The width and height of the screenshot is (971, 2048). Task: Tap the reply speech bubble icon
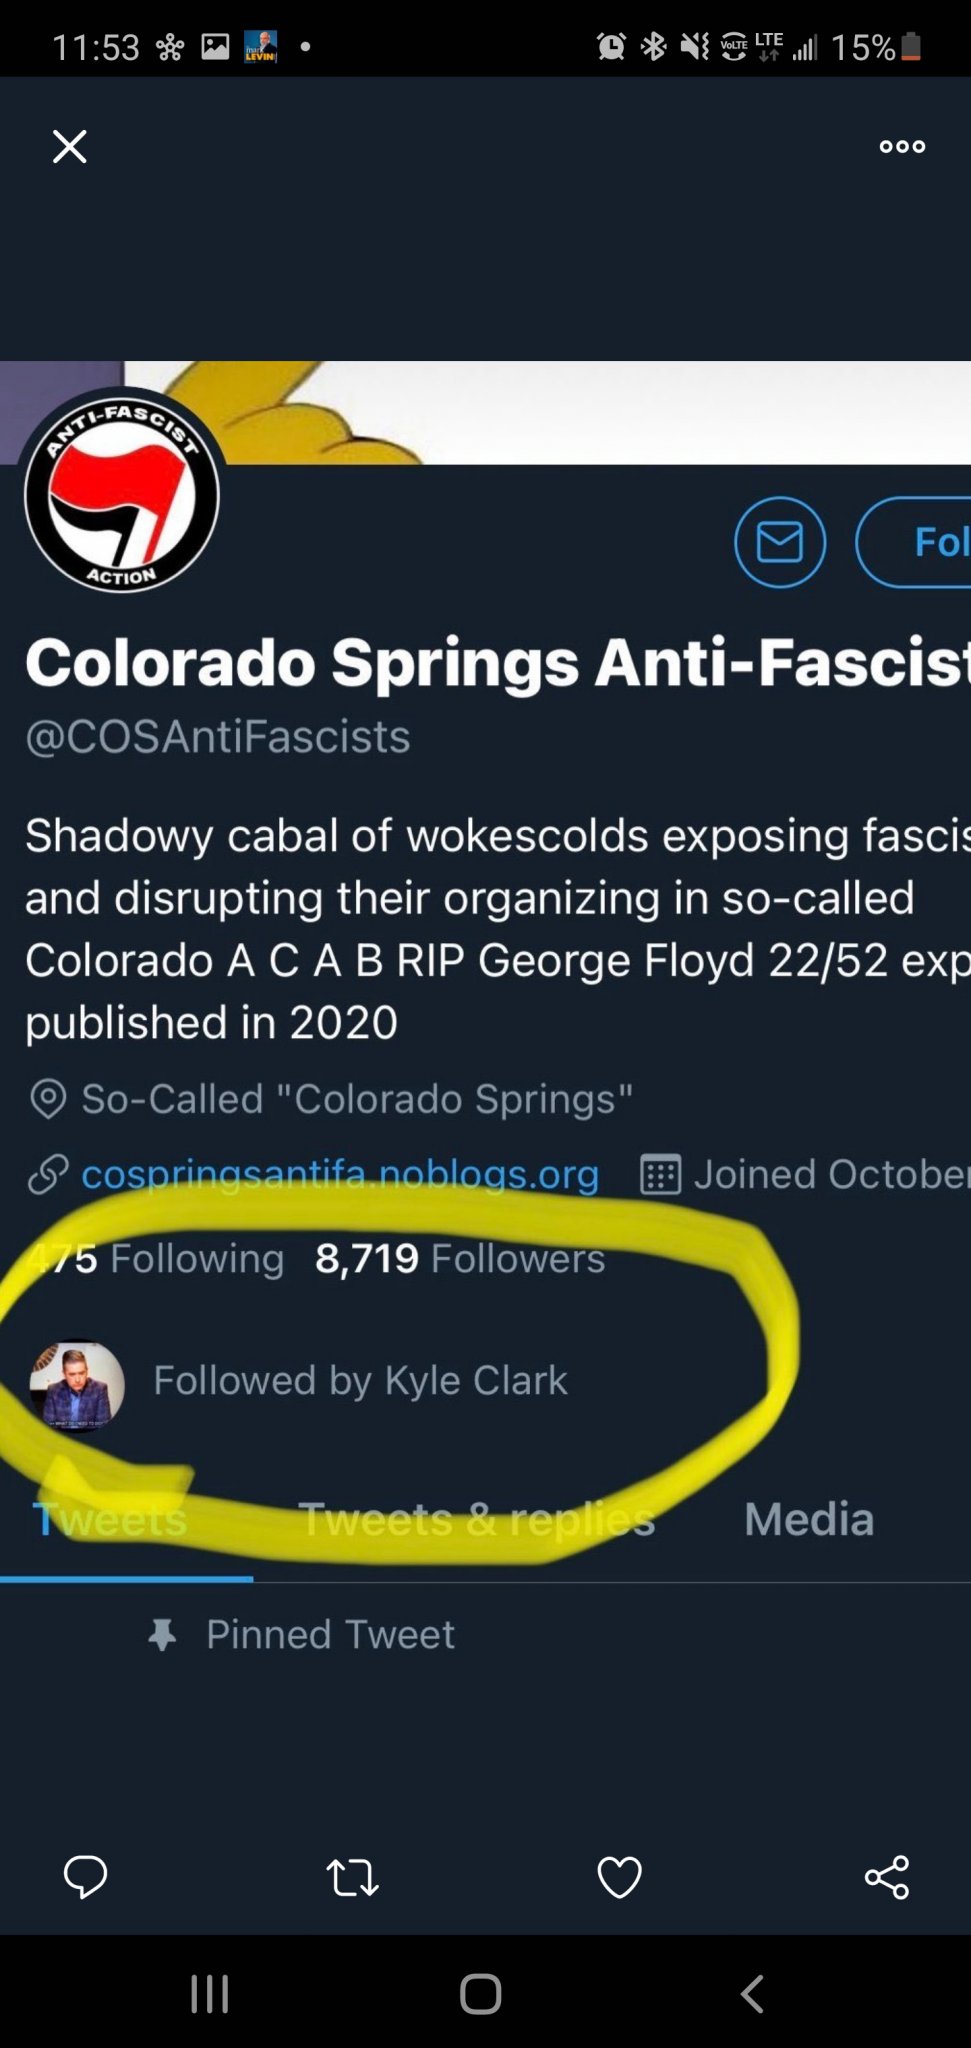85,1877
